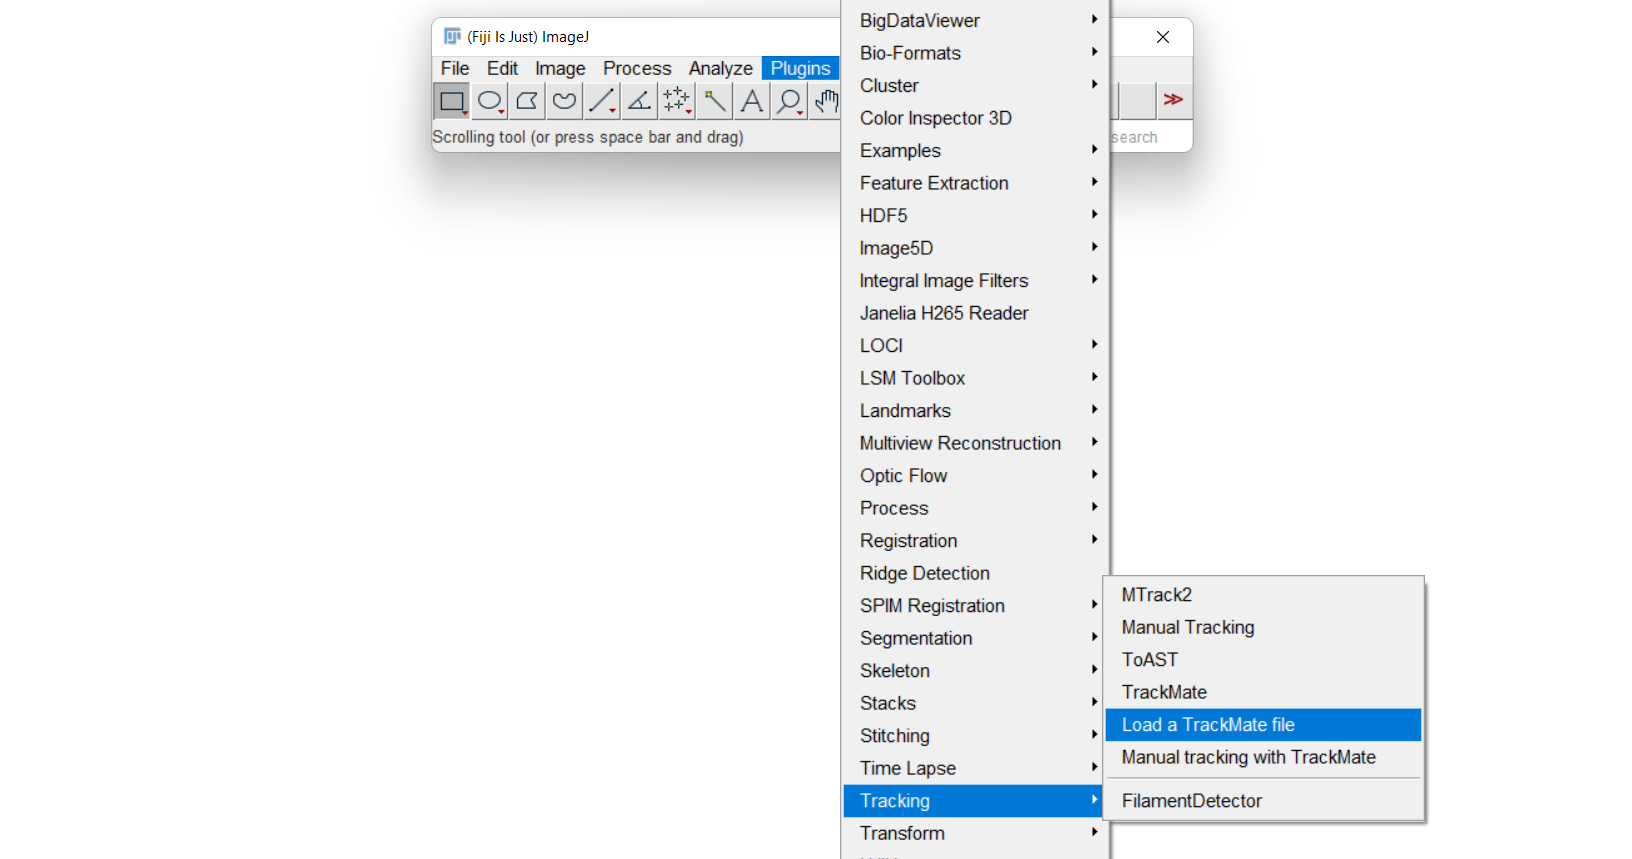
Task: Close the ImageJ window
Action: (x=1163, y=37)
